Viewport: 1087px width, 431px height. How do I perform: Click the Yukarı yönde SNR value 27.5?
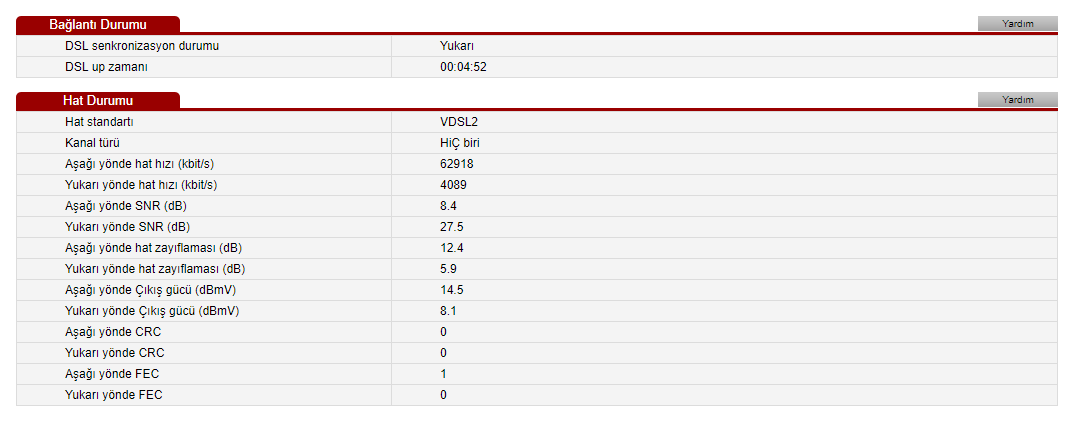tap(451, 227)
